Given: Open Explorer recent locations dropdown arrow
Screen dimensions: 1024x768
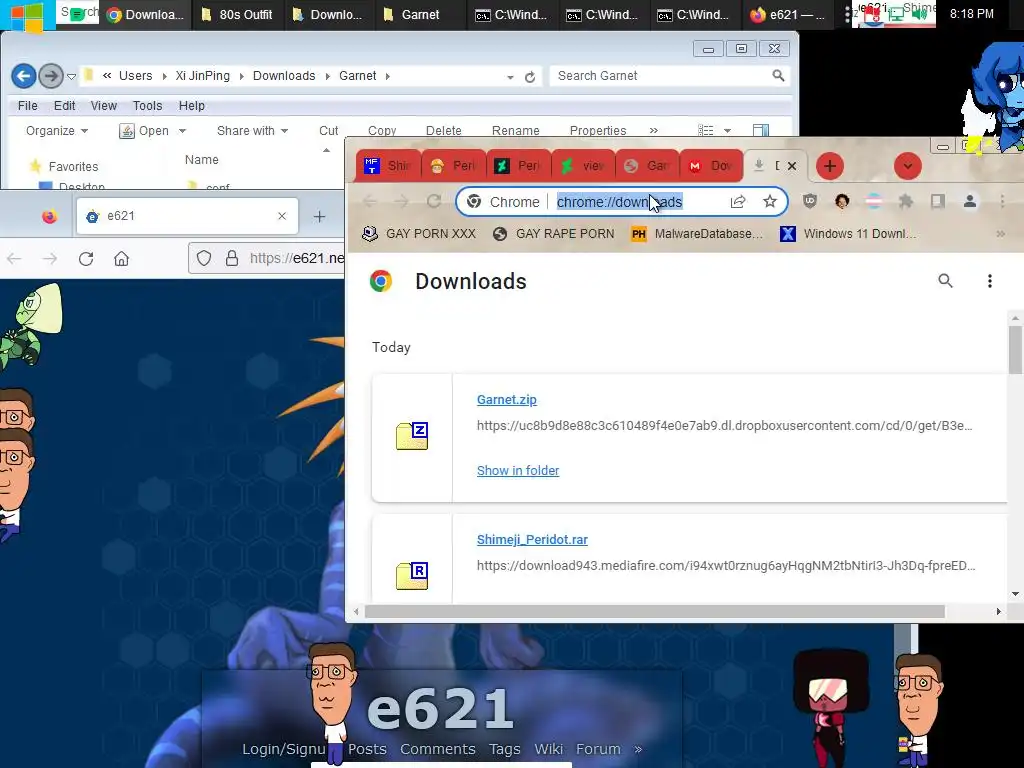Looking at the screenshot, I should point(72,77).
